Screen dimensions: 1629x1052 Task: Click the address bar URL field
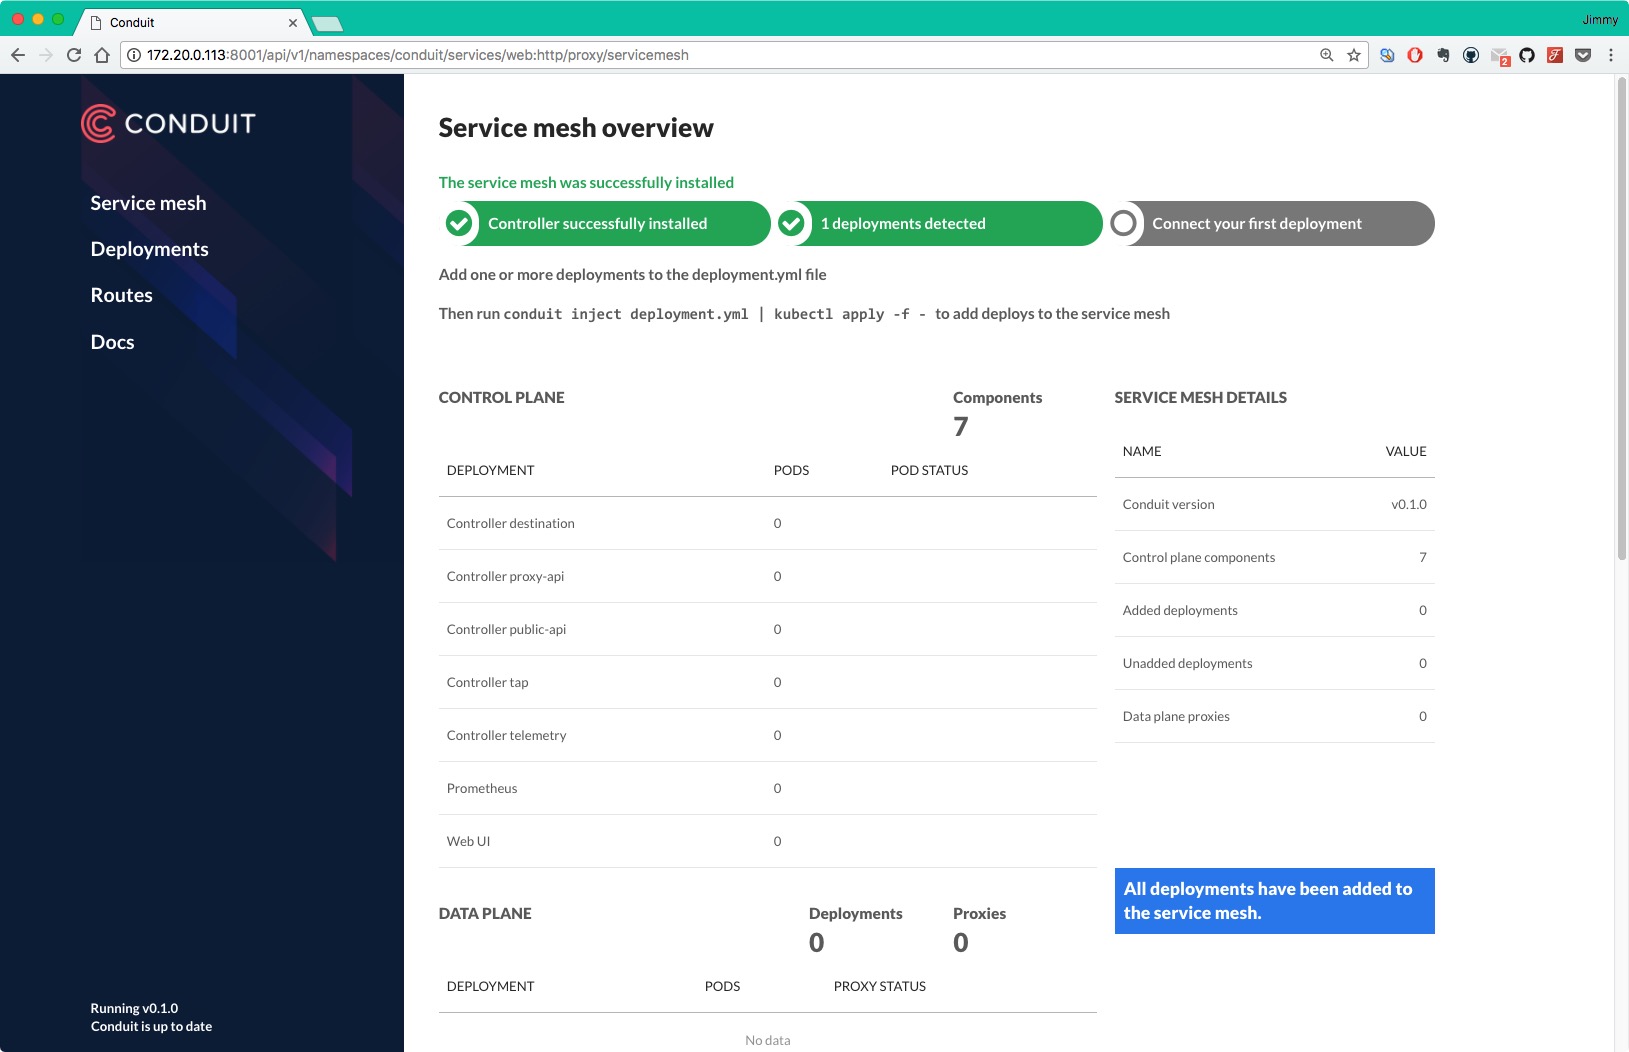pyautogui.click(x=700, y=55)
